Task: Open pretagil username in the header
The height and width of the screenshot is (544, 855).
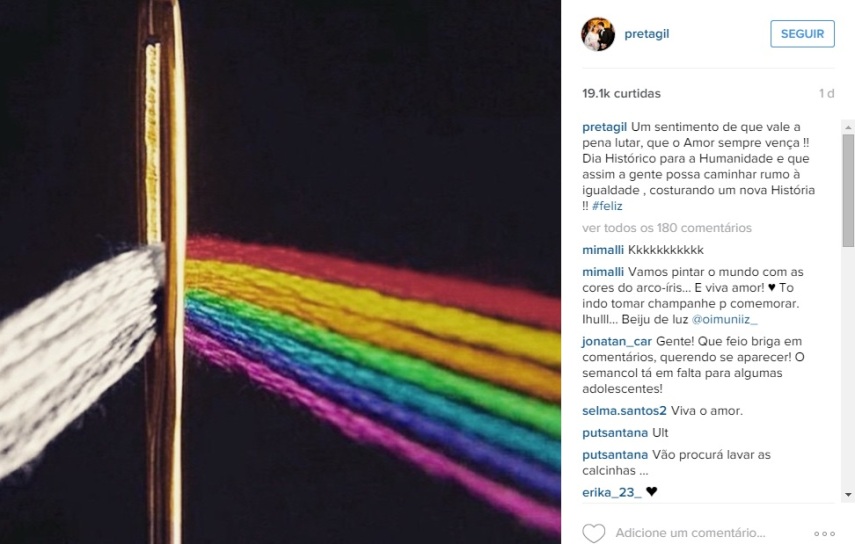Action: [x=647, y=34]
